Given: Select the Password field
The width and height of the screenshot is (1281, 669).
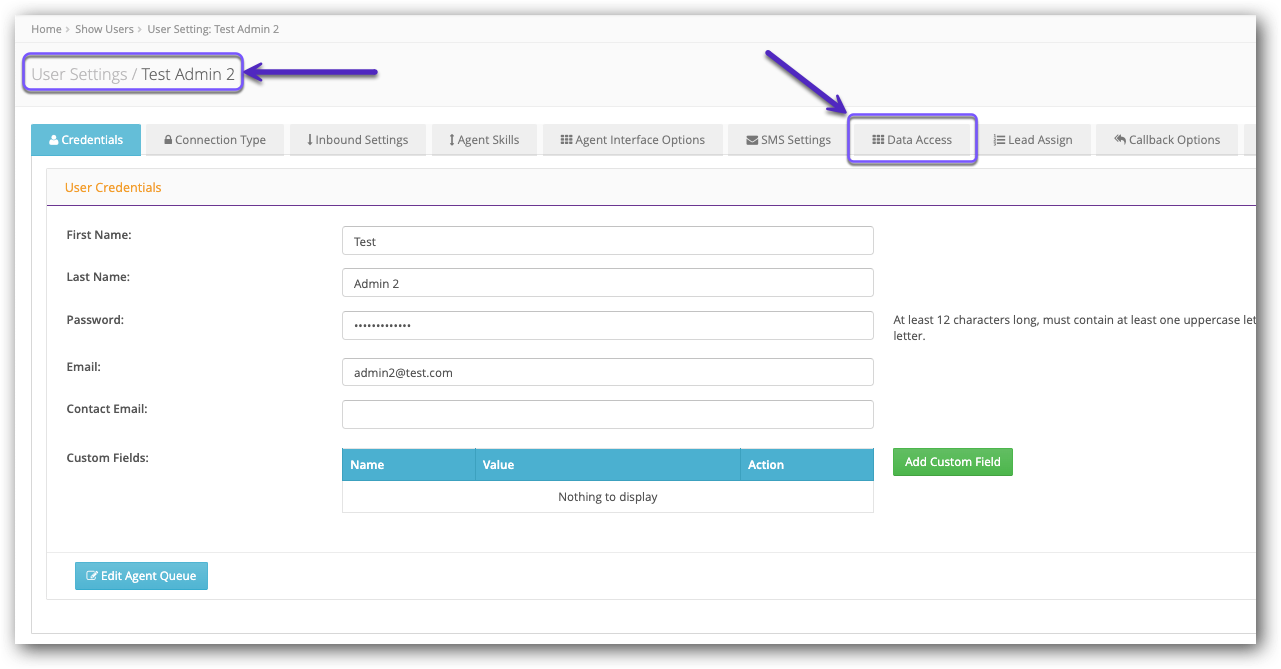Looking at the screenshot, I should [607, 325].
